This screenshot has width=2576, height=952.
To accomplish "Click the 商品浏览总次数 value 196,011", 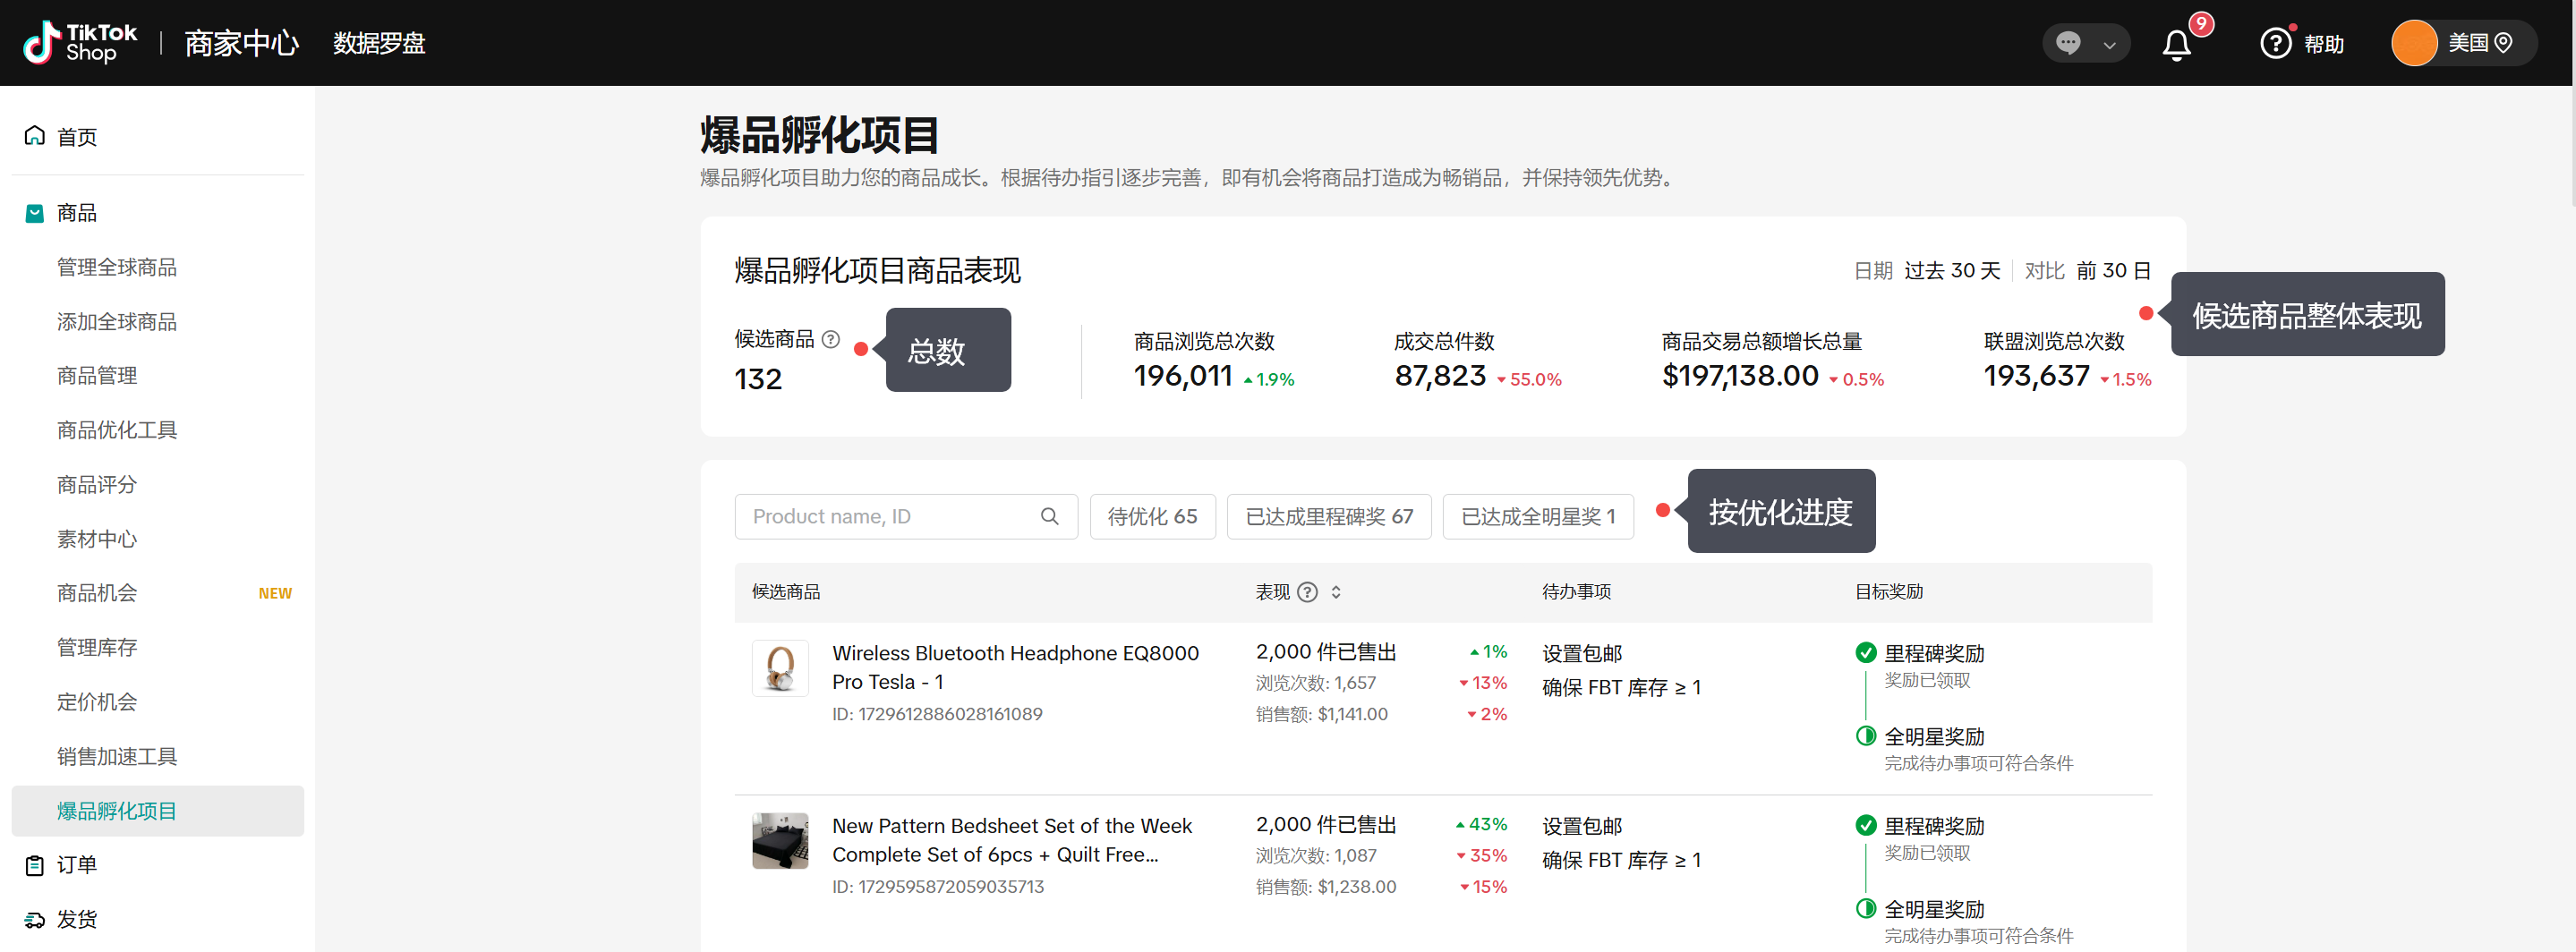I will [1182, 376].
